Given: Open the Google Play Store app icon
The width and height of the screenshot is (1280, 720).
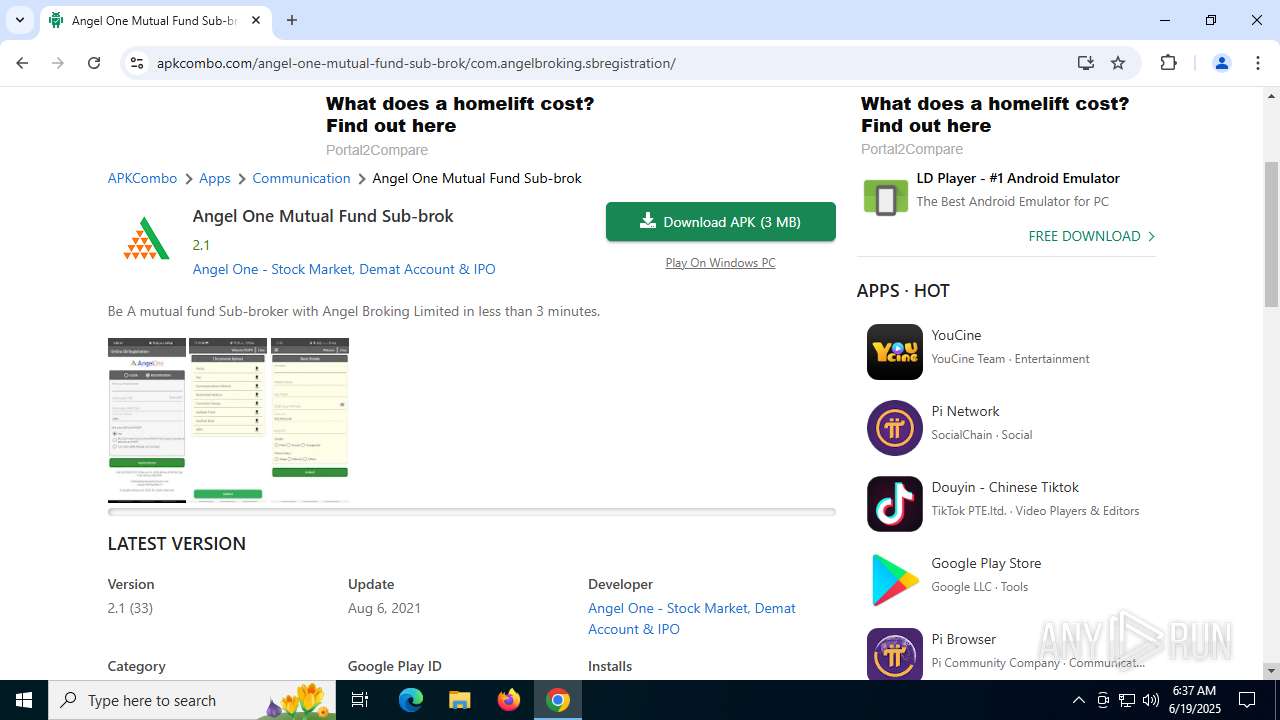Looking at the screenshot, I should [895, 580].
